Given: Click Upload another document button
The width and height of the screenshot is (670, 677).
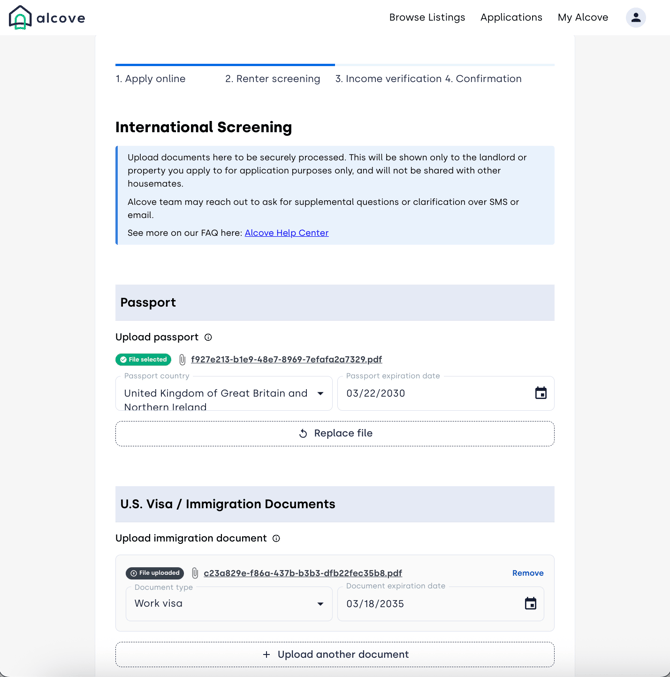Looking at the screenshot, I should [335, 655].
